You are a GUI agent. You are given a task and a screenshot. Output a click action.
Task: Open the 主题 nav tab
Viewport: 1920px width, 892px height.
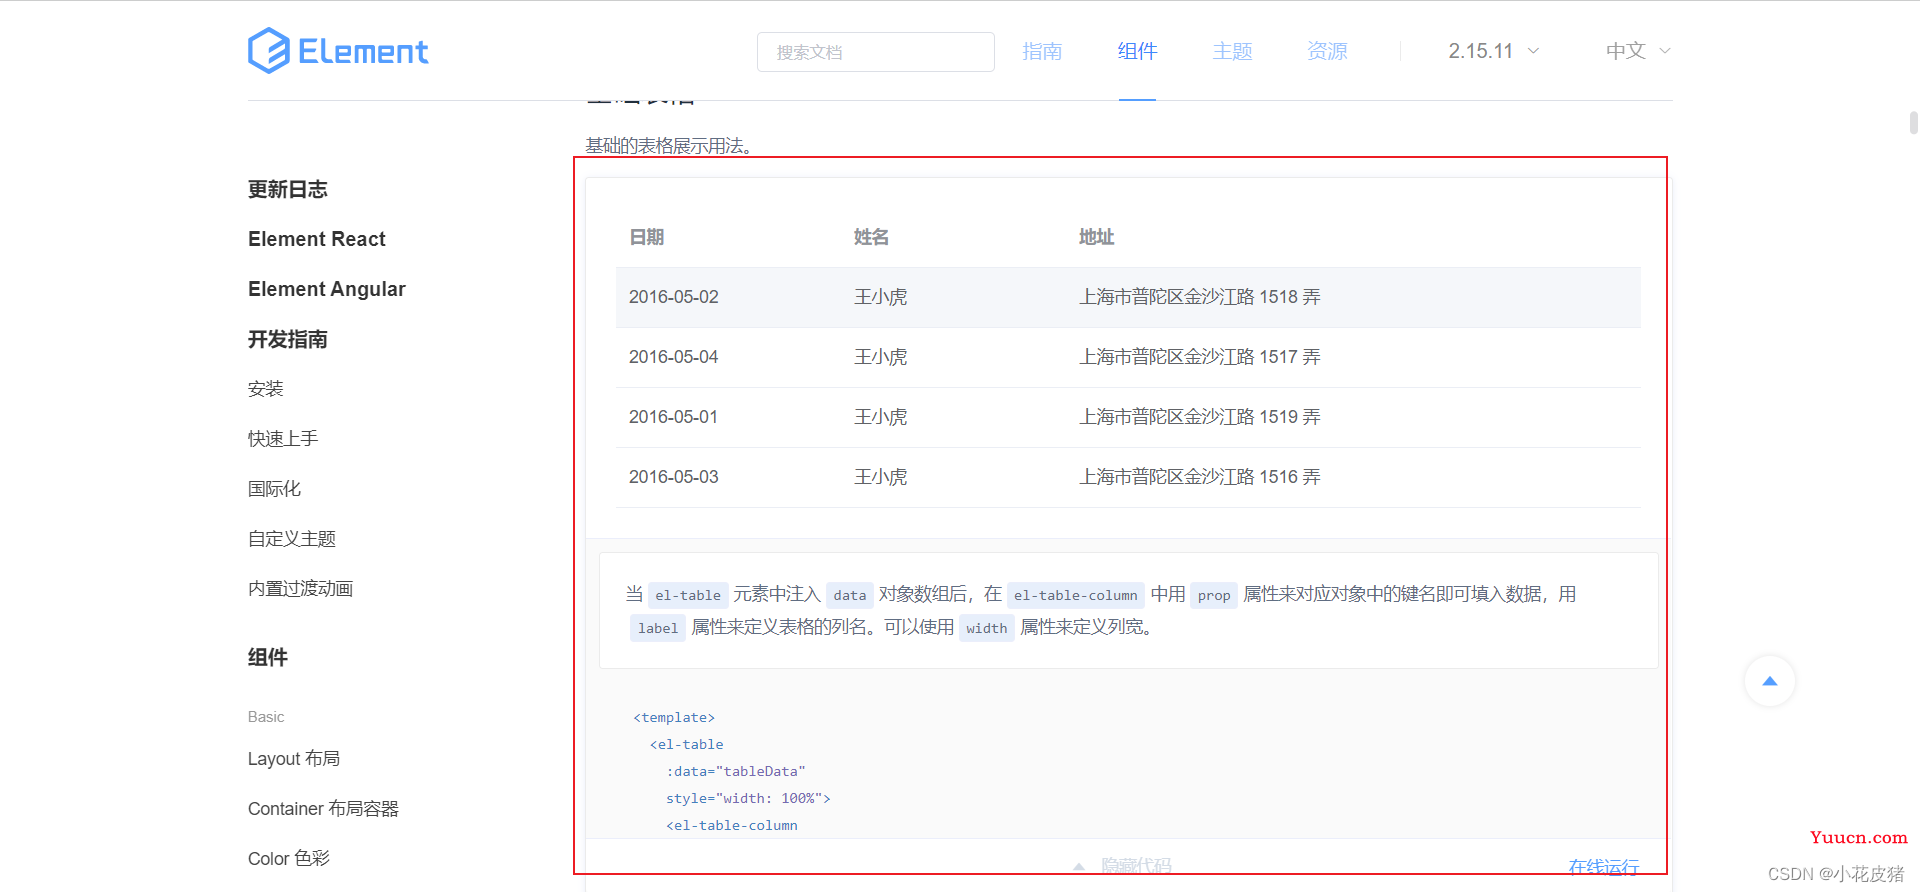click(1232, 51)
